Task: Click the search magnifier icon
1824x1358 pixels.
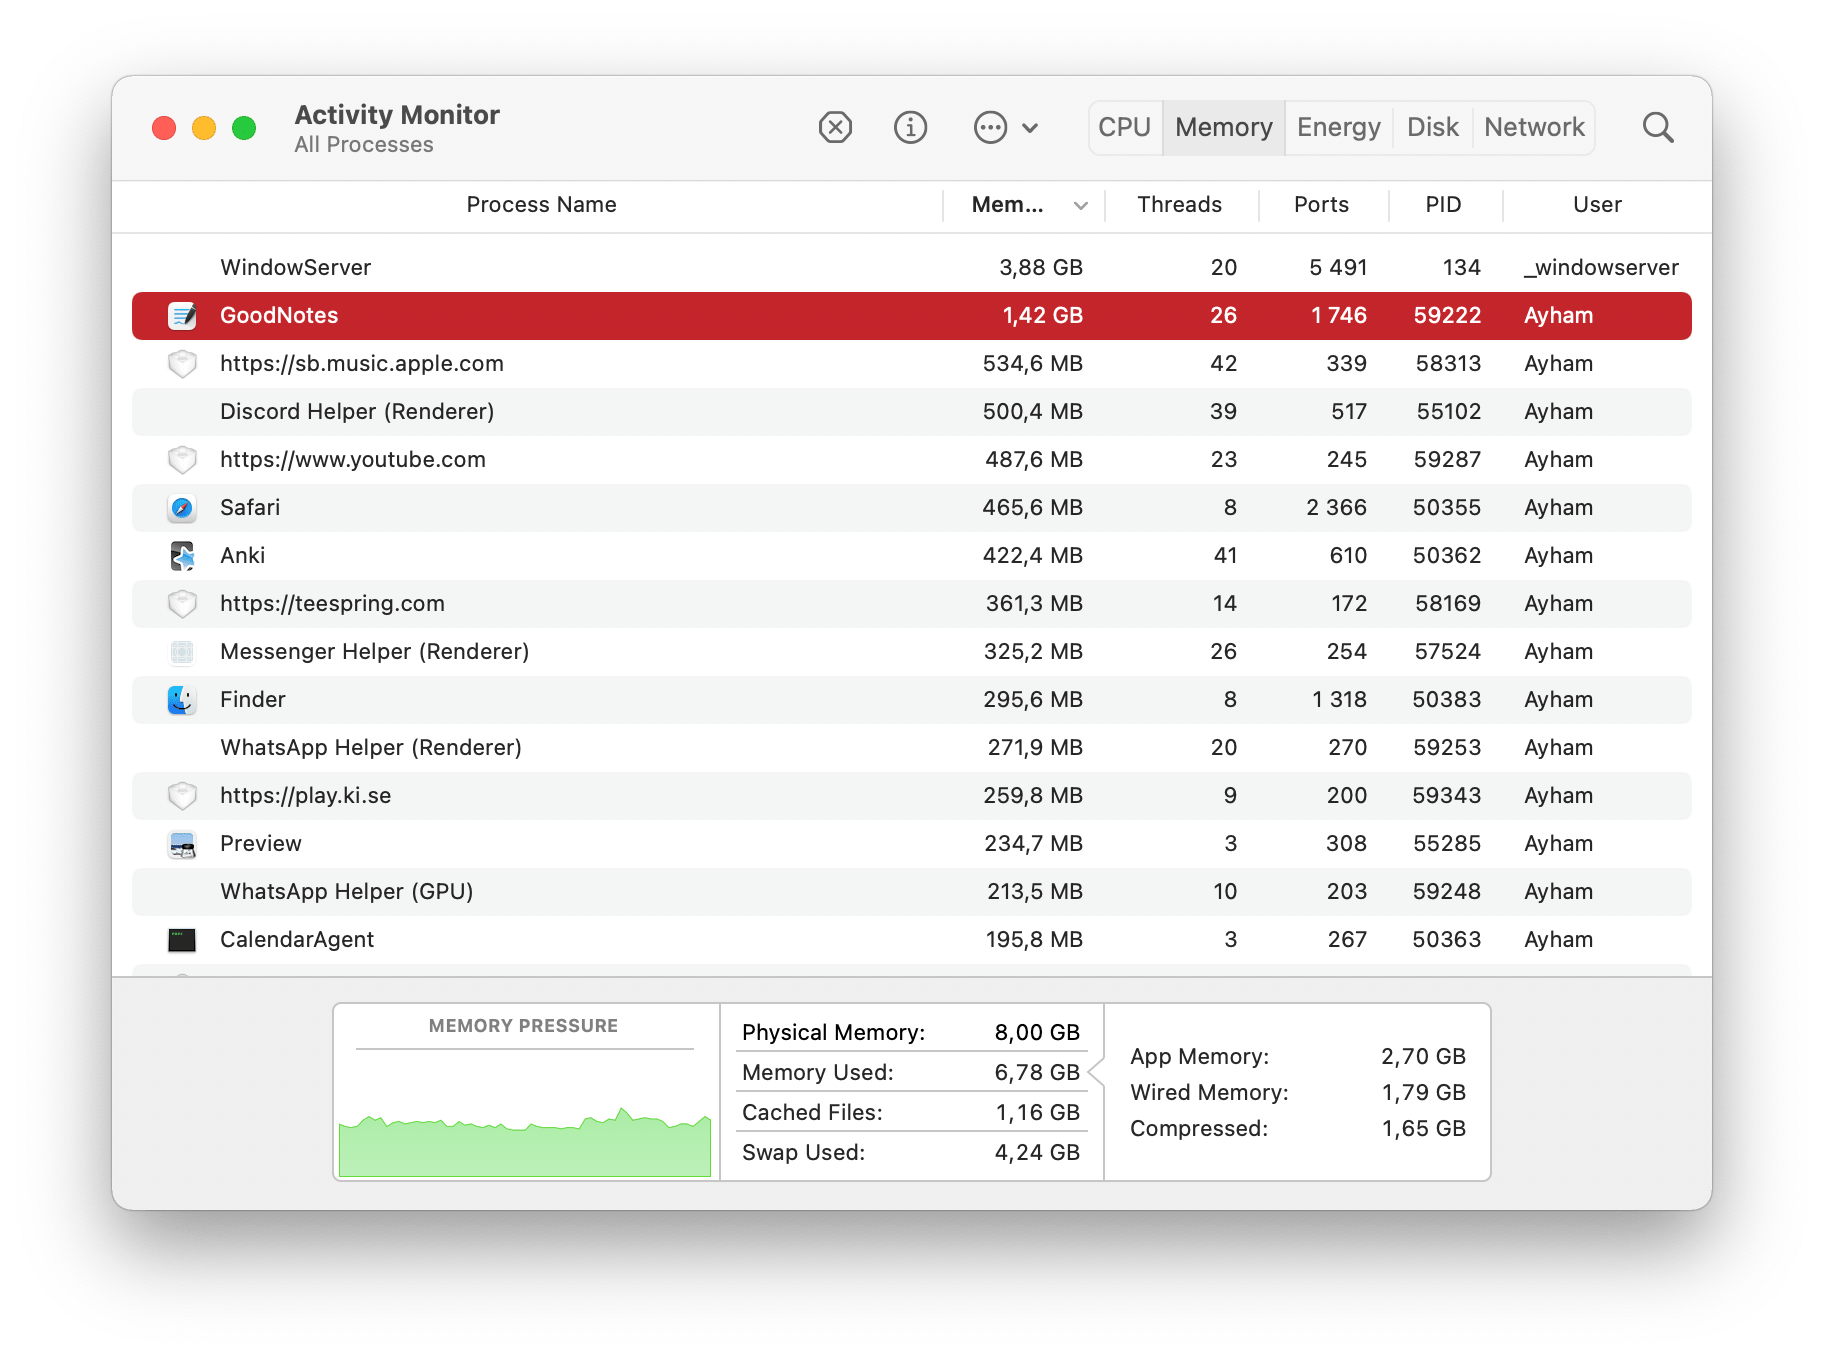Action: (1658, 128)
